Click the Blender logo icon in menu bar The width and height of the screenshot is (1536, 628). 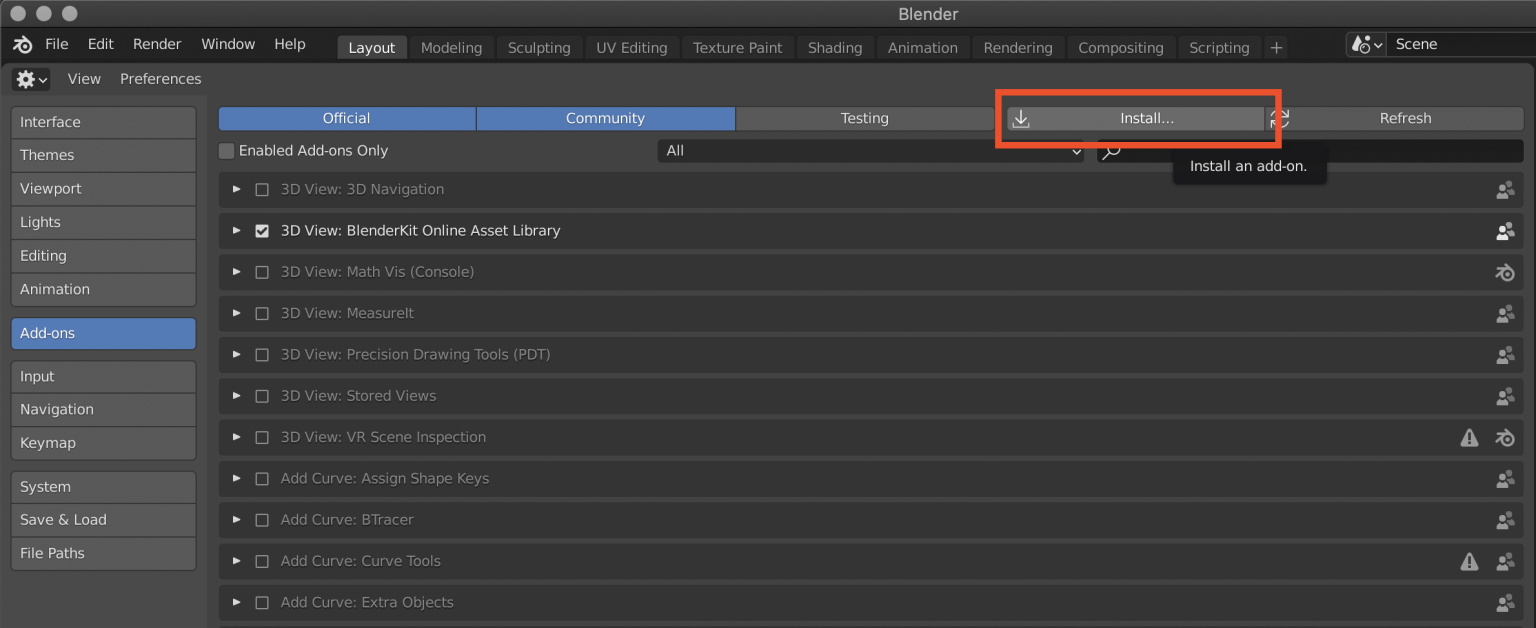(23, 45)
